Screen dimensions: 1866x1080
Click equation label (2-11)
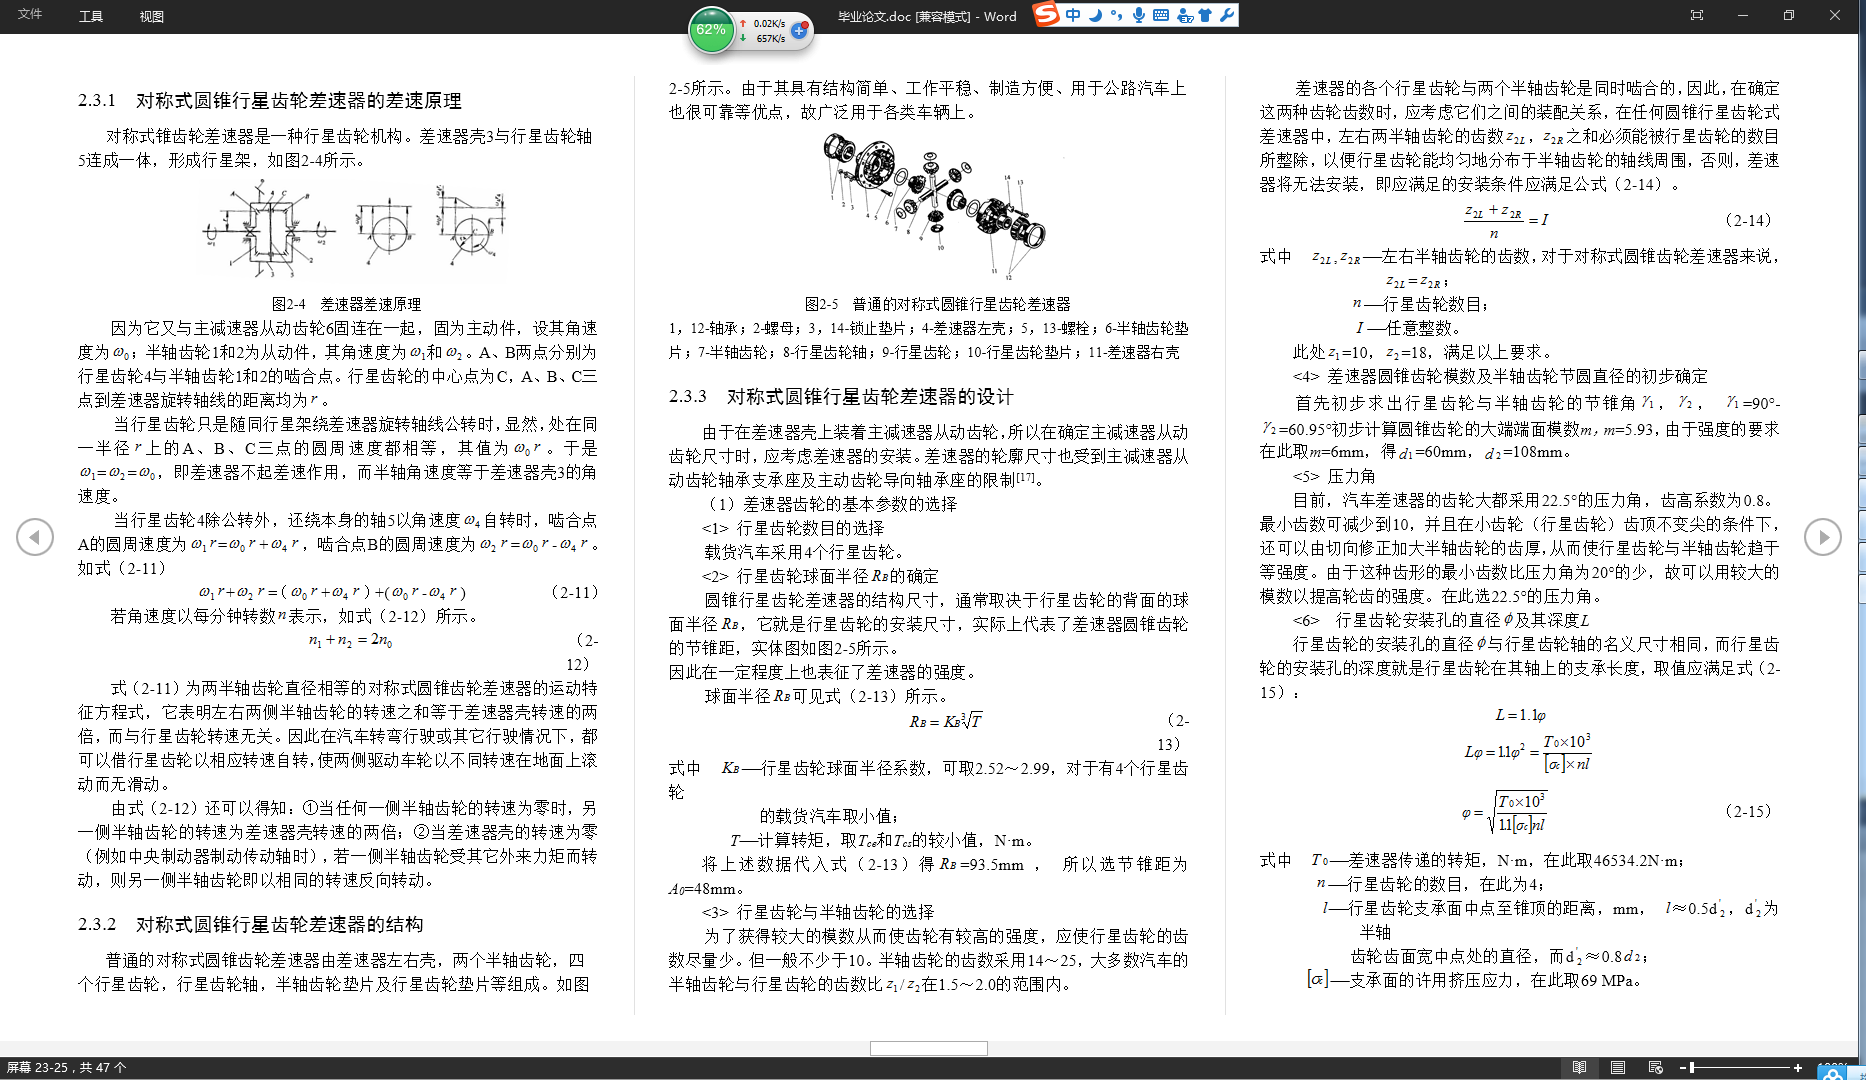(574, 592)
